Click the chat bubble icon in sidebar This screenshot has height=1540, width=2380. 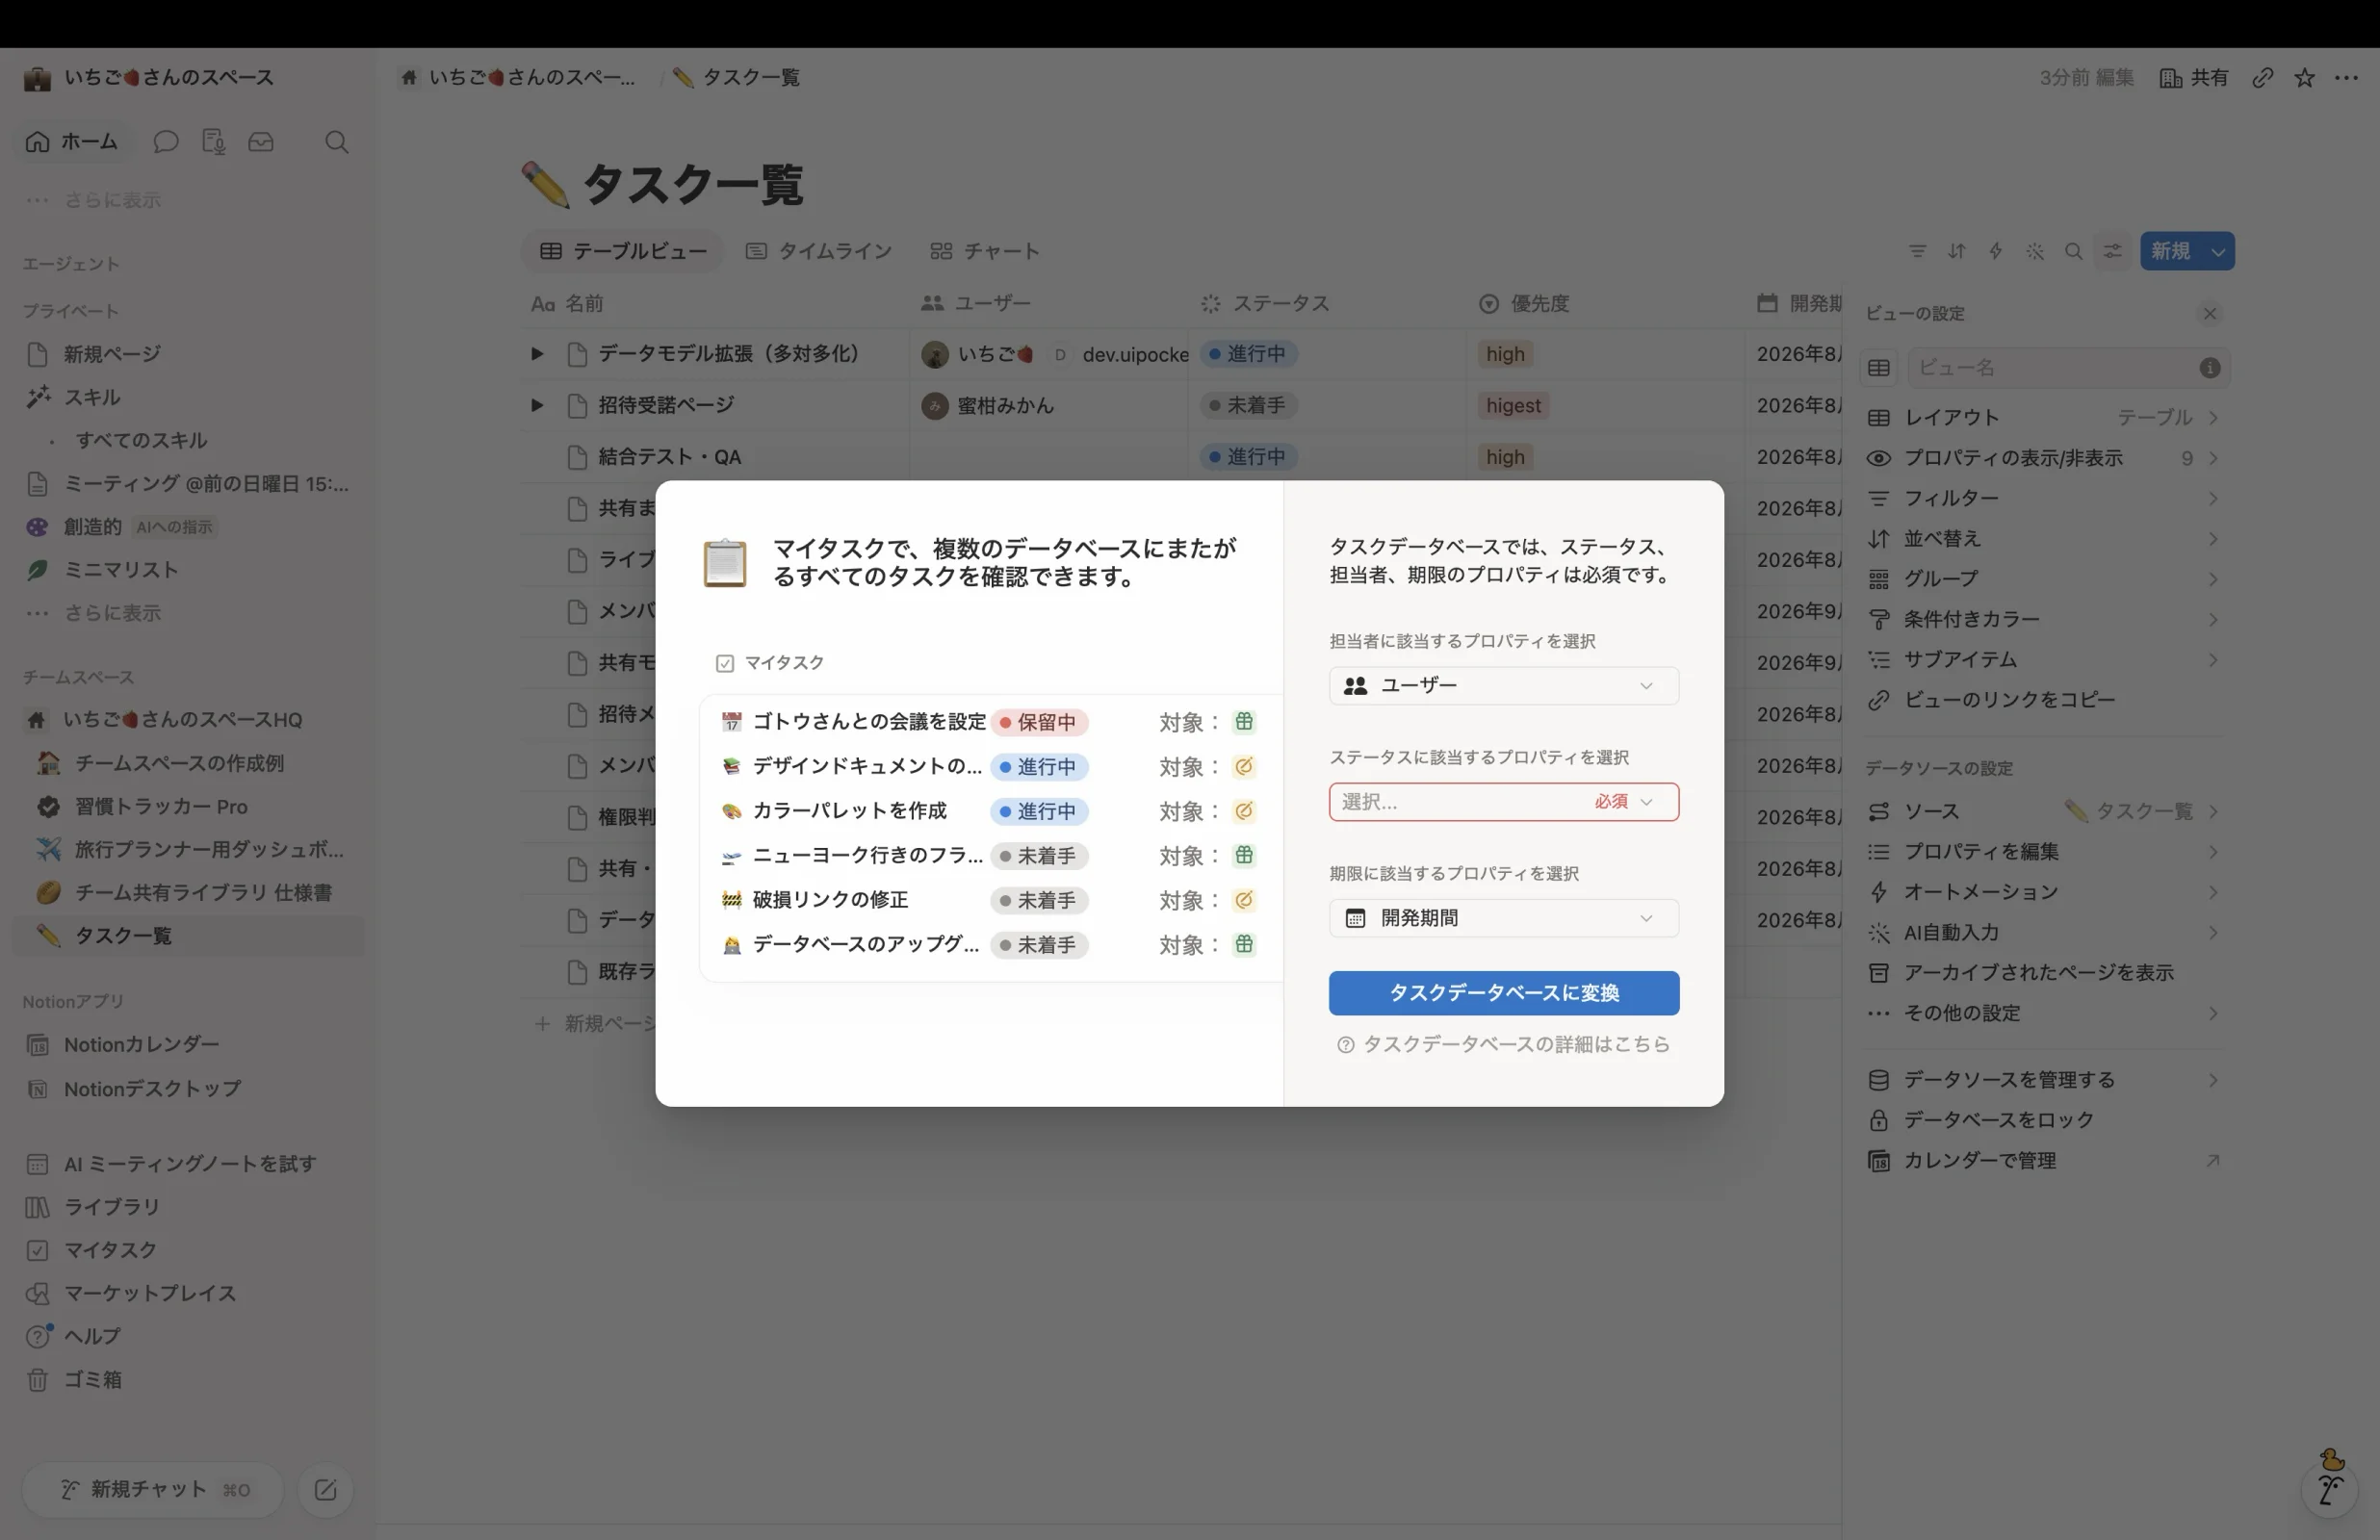point(166,142)
